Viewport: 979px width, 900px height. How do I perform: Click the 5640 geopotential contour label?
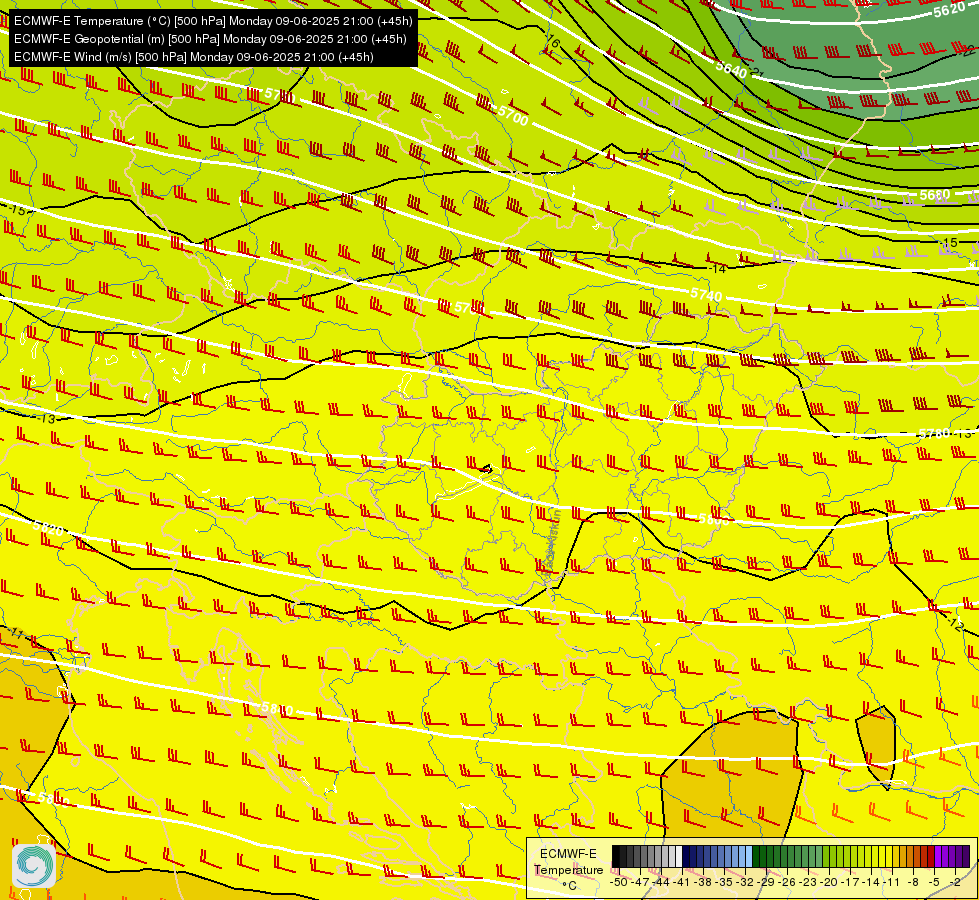click(x=731, y=69)
